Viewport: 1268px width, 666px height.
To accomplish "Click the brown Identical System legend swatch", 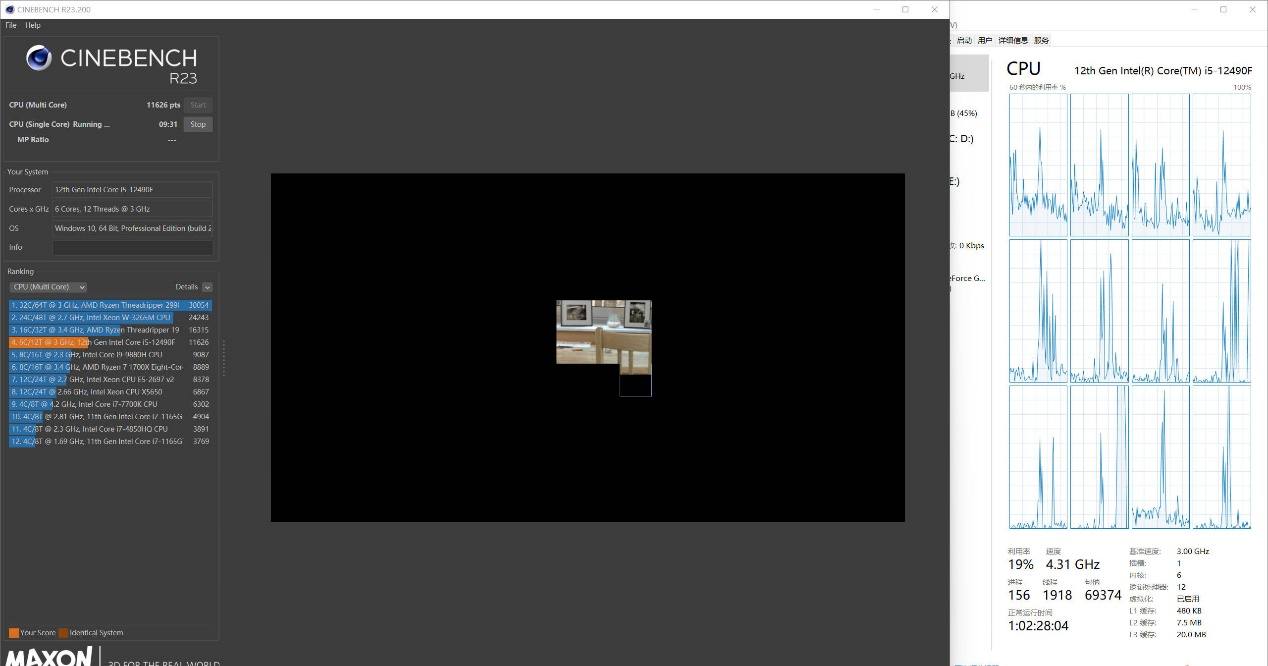I will [63, 633].
